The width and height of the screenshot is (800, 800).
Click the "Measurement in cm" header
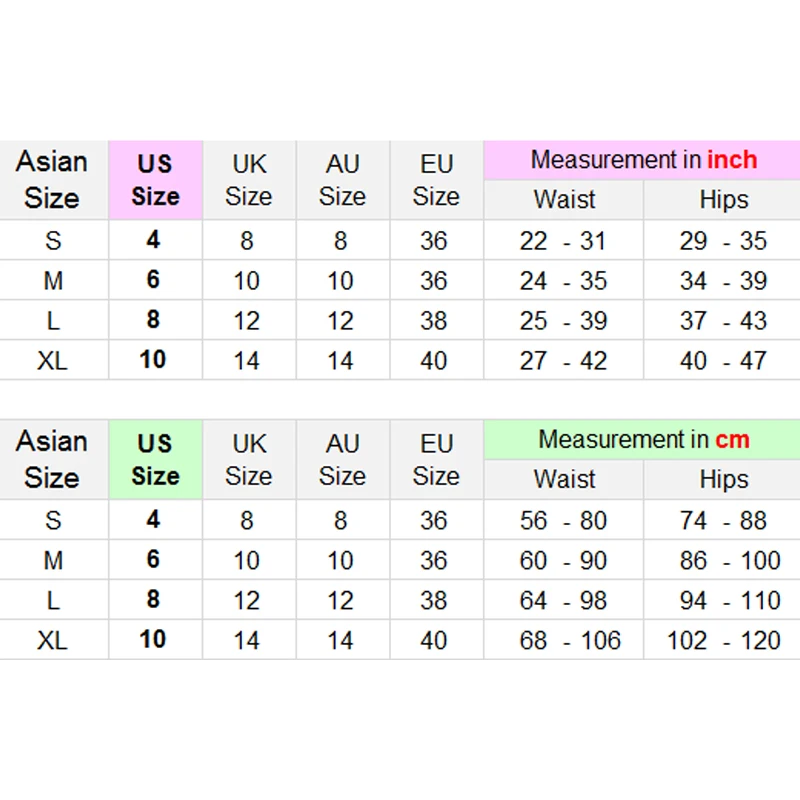pos(643,440)
